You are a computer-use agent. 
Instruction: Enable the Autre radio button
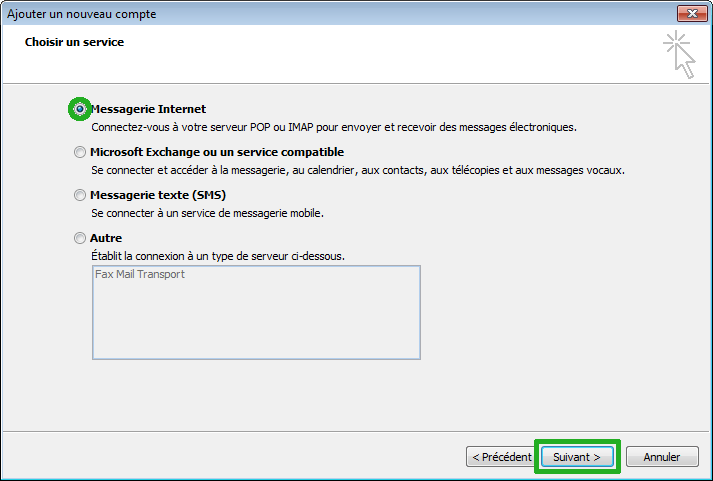tap(80, 239)
